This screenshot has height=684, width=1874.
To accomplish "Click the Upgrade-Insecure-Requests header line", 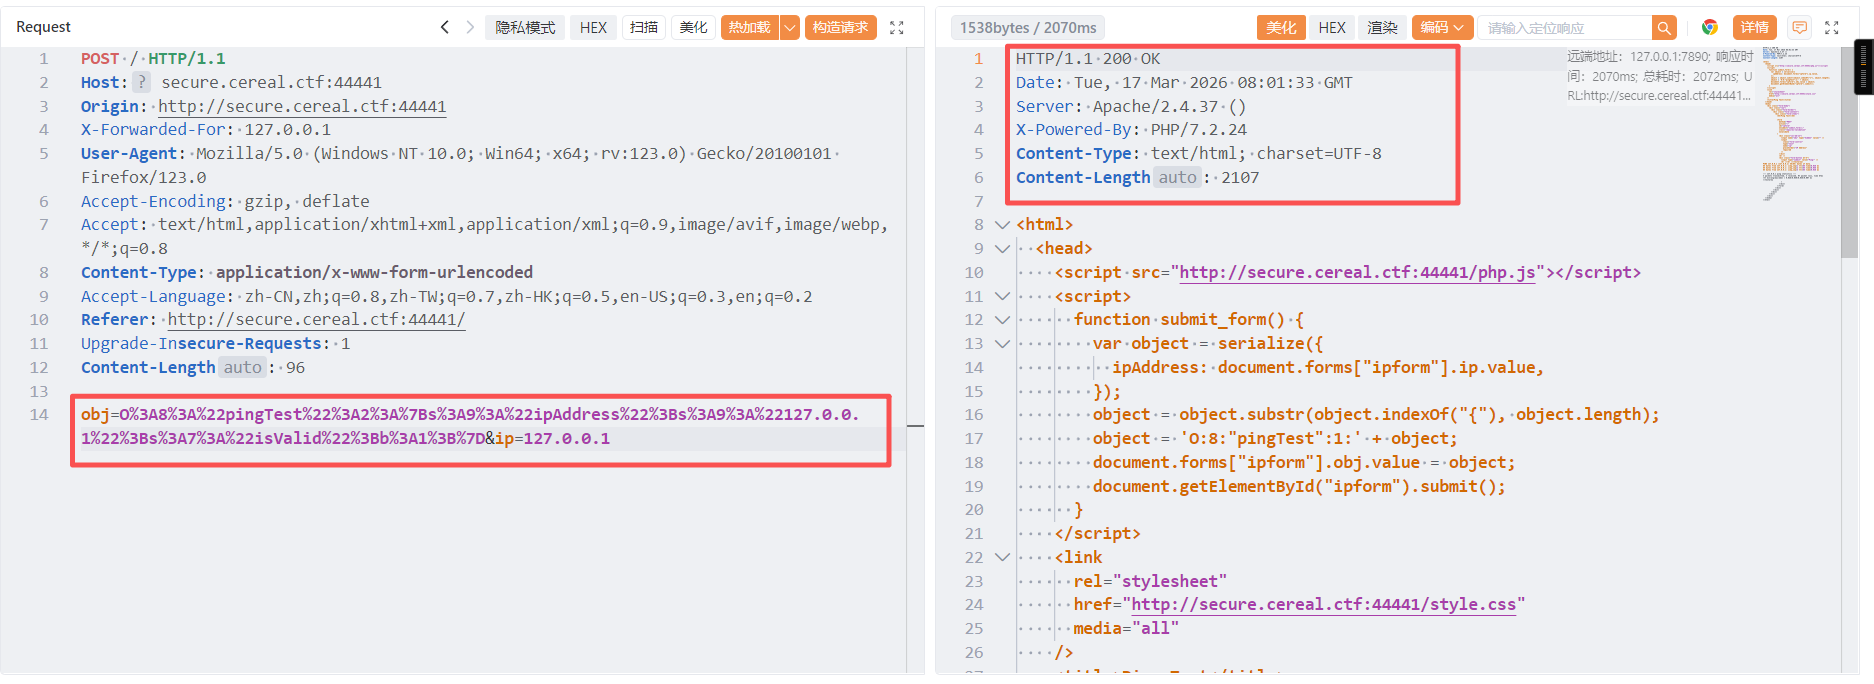I will (x=216, y=343).
